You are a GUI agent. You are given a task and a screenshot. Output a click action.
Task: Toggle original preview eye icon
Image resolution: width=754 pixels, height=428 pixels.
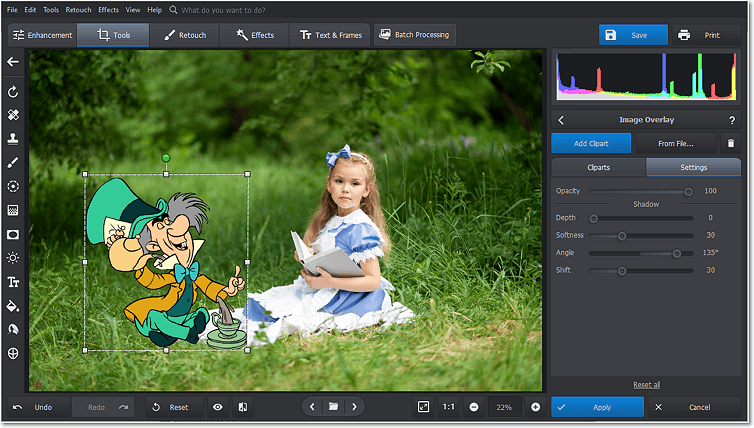point(218,407)
